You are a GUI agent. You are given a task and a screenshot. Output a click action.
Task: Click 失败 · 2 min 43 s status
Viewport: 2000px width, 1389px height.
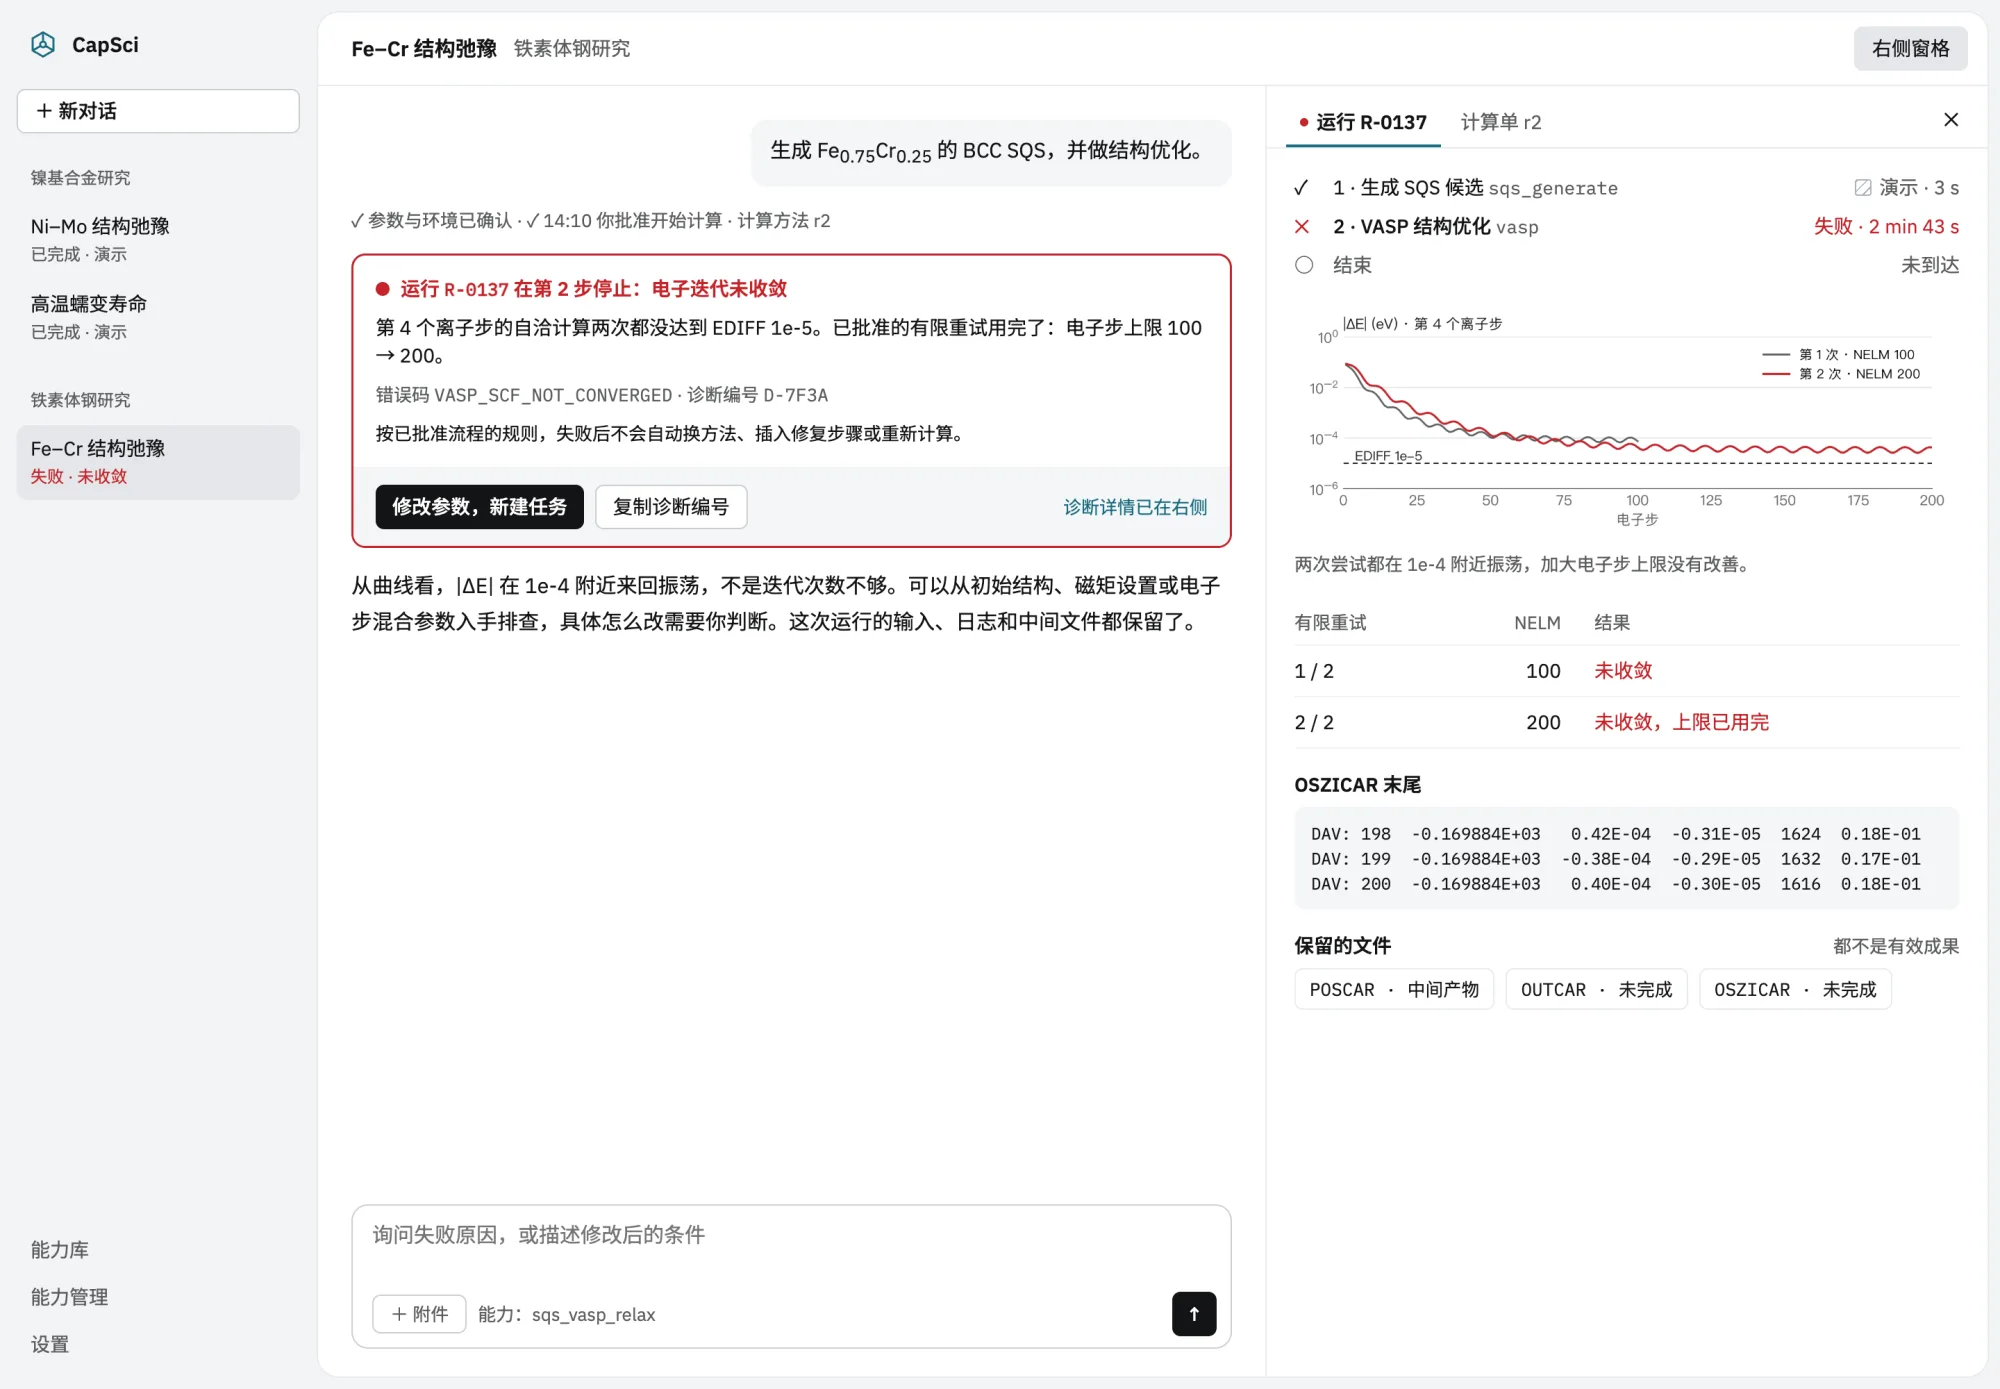(x=1886, y=227)
